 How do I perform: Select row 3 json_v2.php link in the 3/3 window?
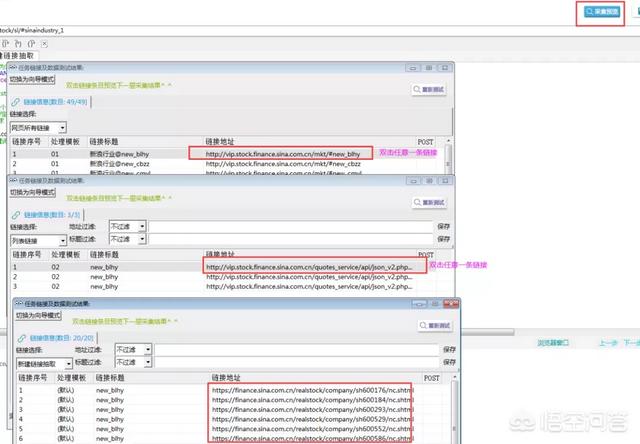231,286
